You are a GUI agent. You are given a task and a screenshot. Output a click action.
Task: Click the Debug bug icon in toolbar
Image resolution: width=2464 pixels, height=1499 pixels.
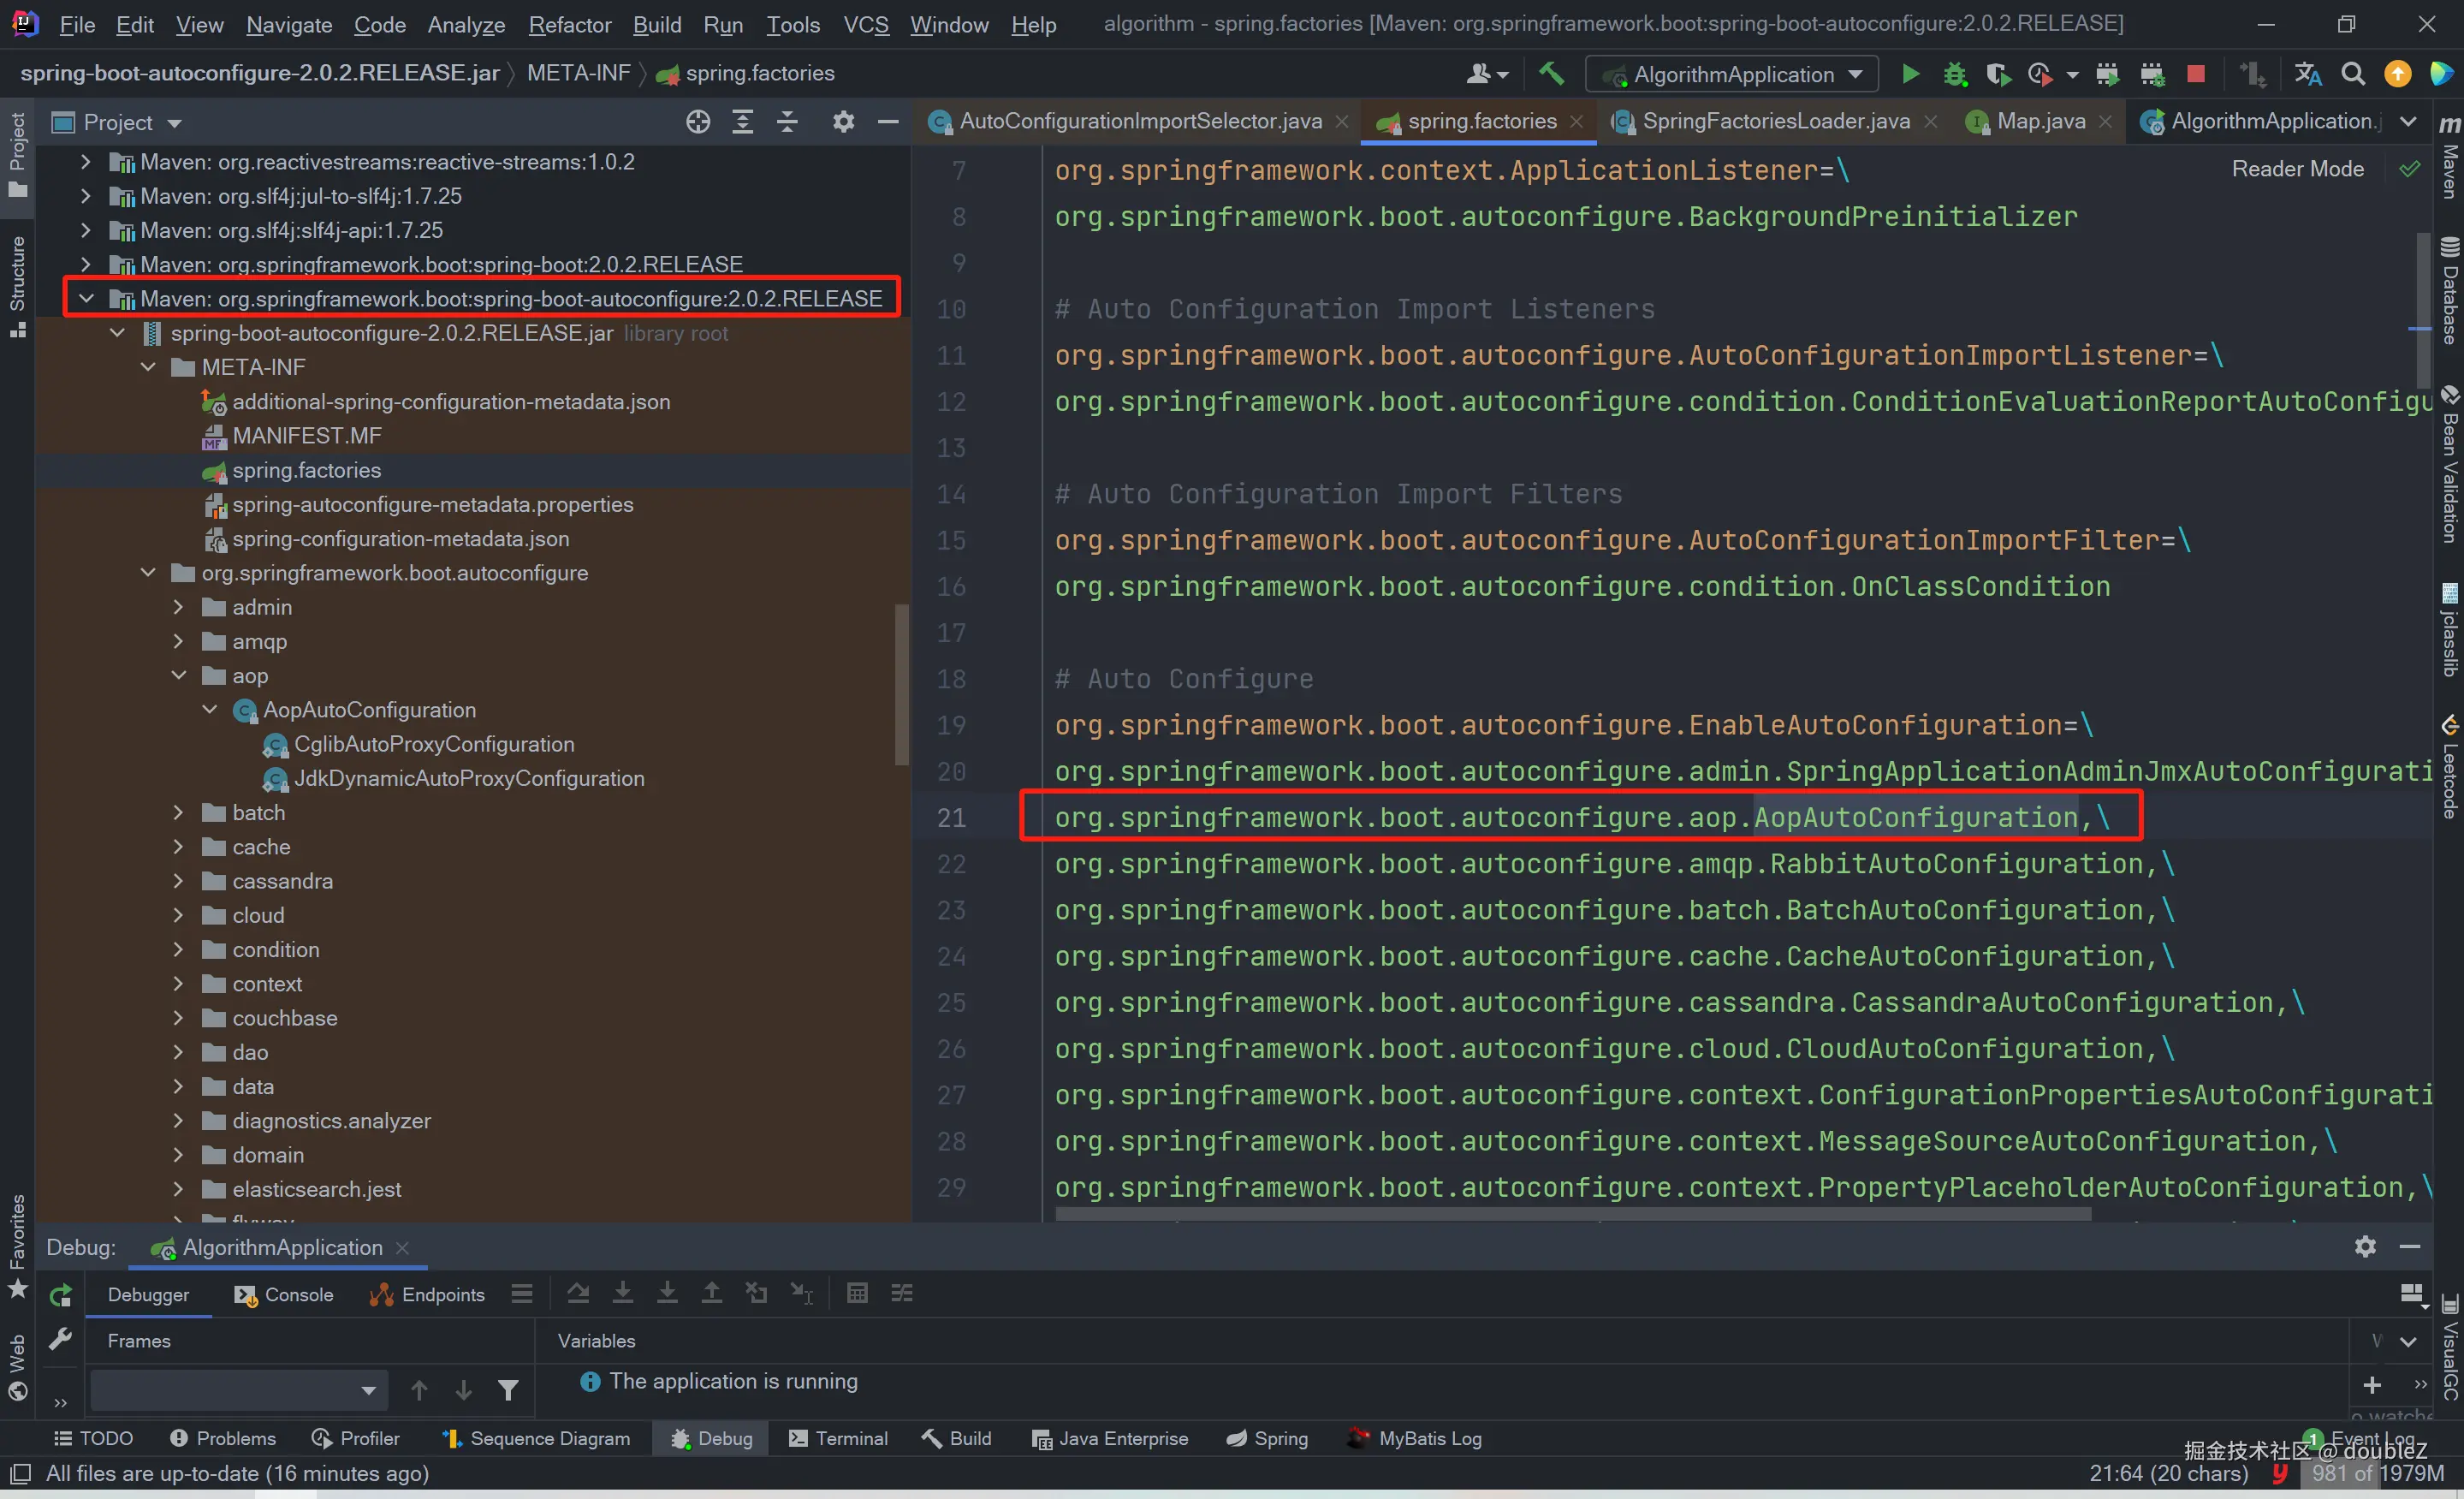(1954, 74)
